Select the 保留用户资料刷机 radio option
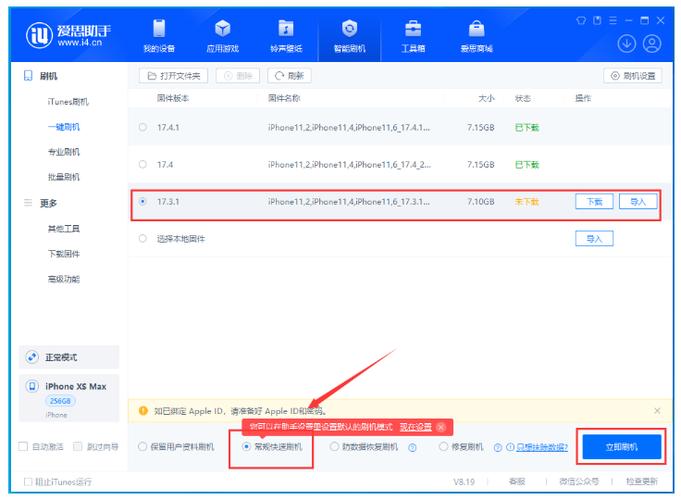 (143, 447)
